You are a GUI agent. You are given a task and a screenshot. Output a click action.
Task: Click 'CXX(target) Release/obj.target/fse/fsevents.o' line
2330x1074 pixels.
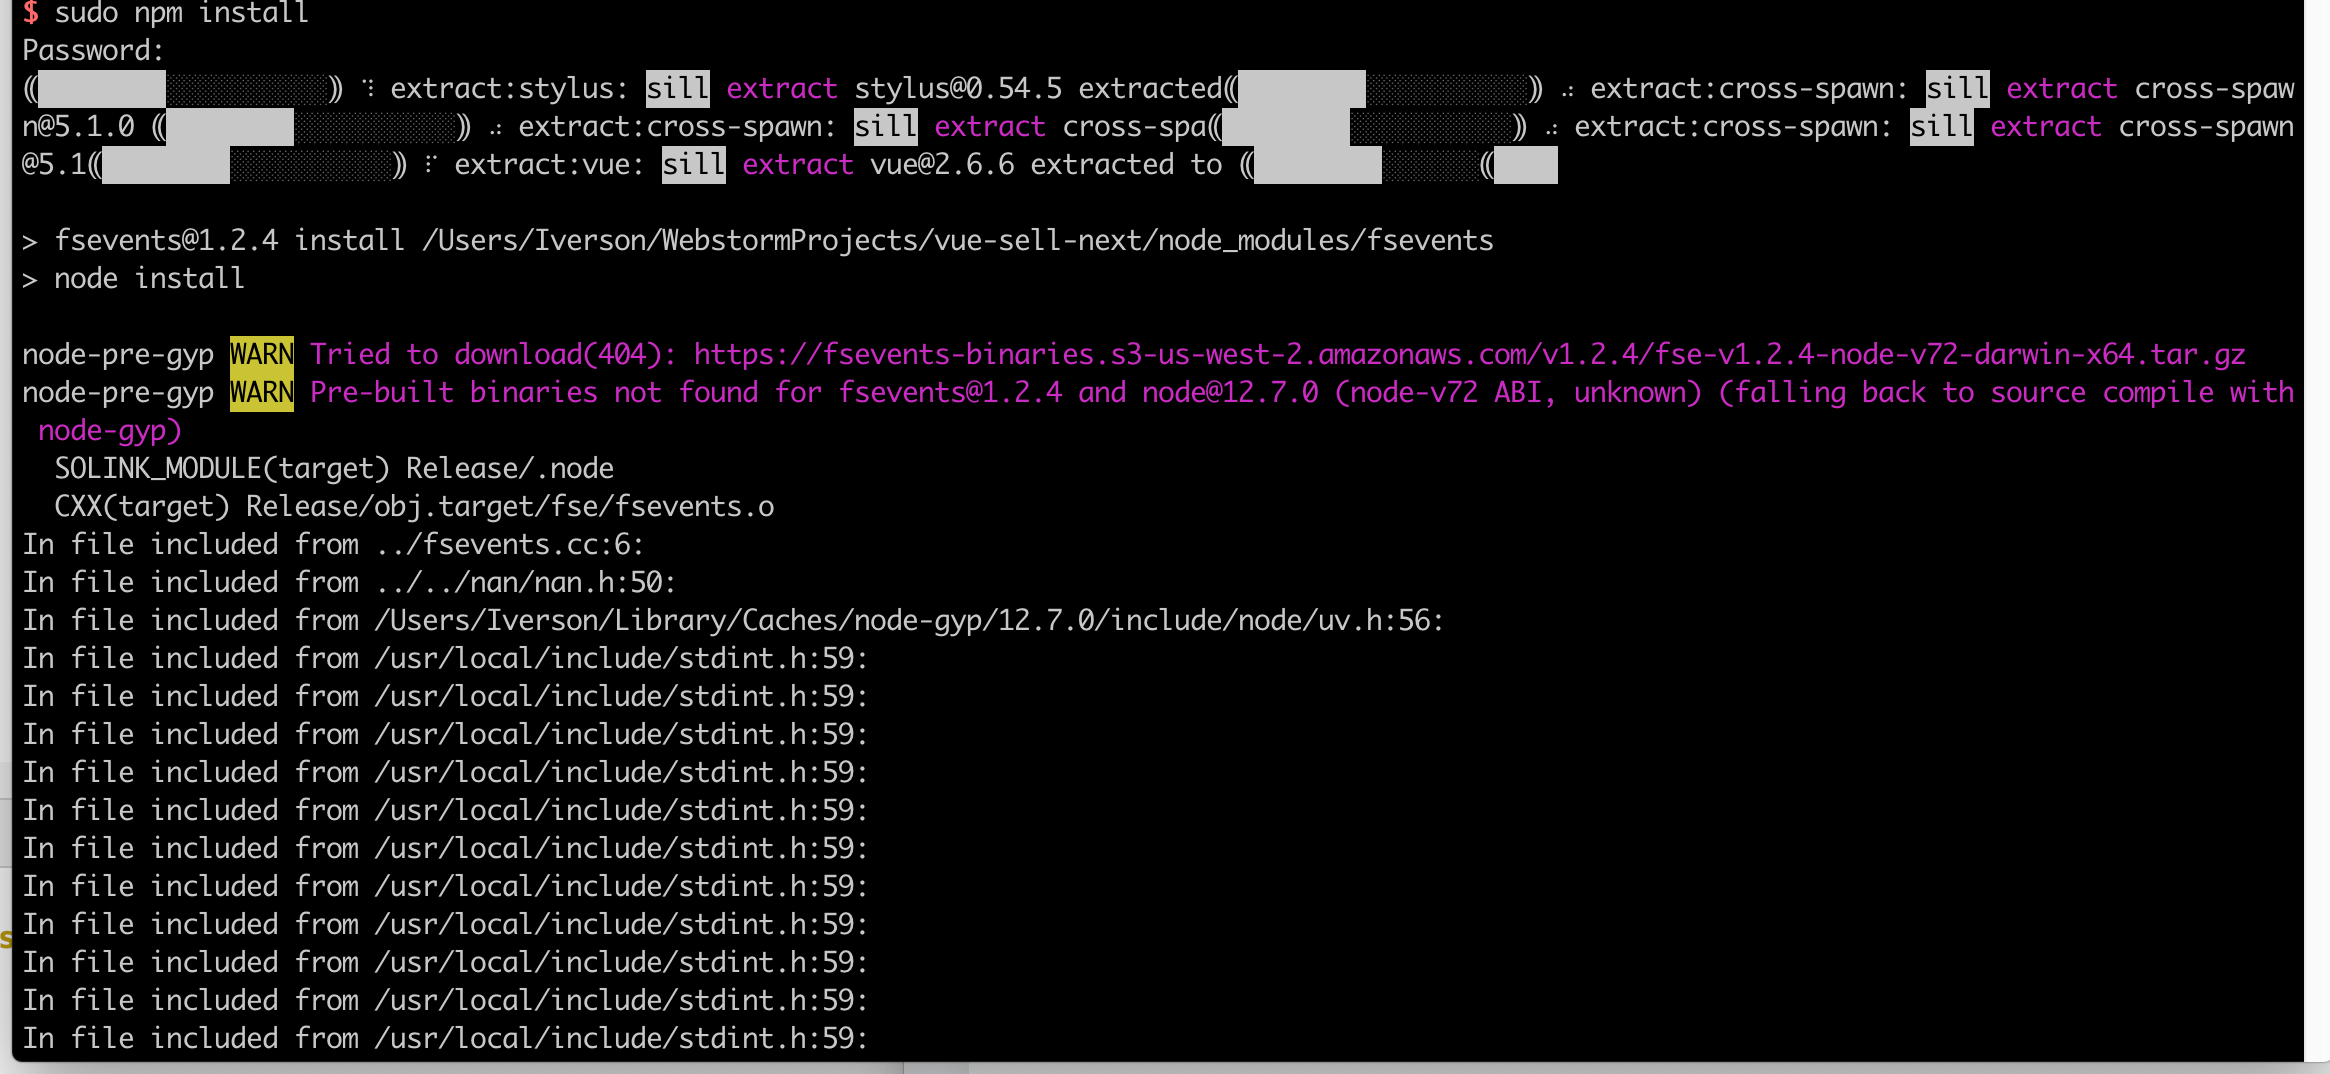tap(414, 507)
